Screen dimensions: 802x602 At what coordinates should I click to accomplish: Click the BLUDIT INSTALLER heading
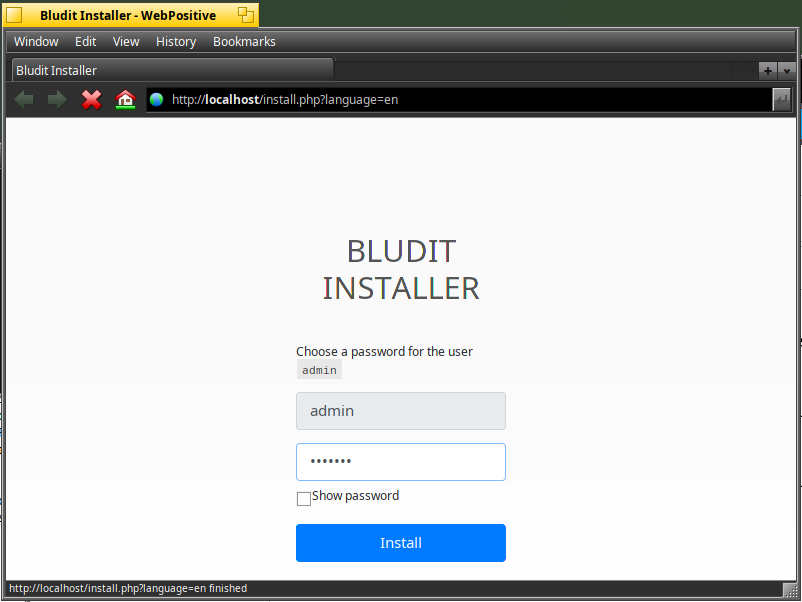401,270
